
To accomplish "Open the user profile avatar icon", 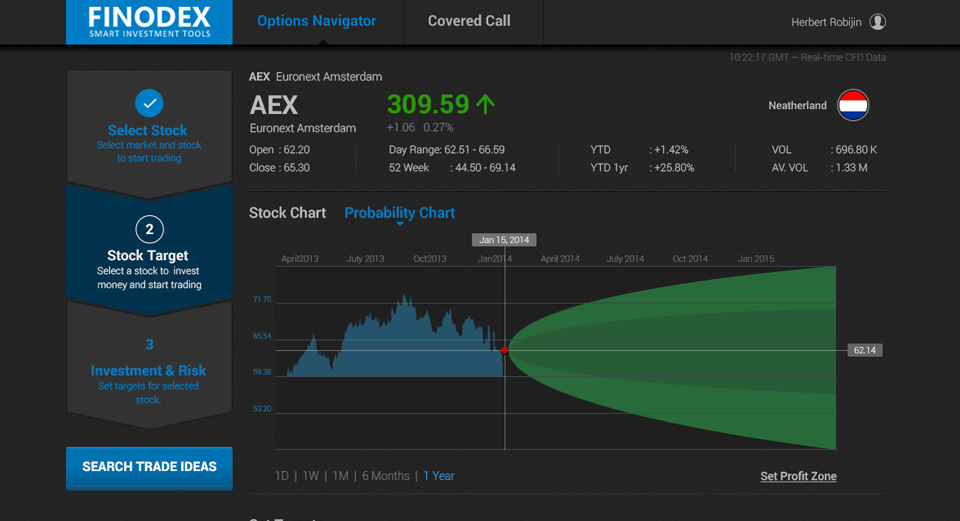I will click(x=877, y=22).
